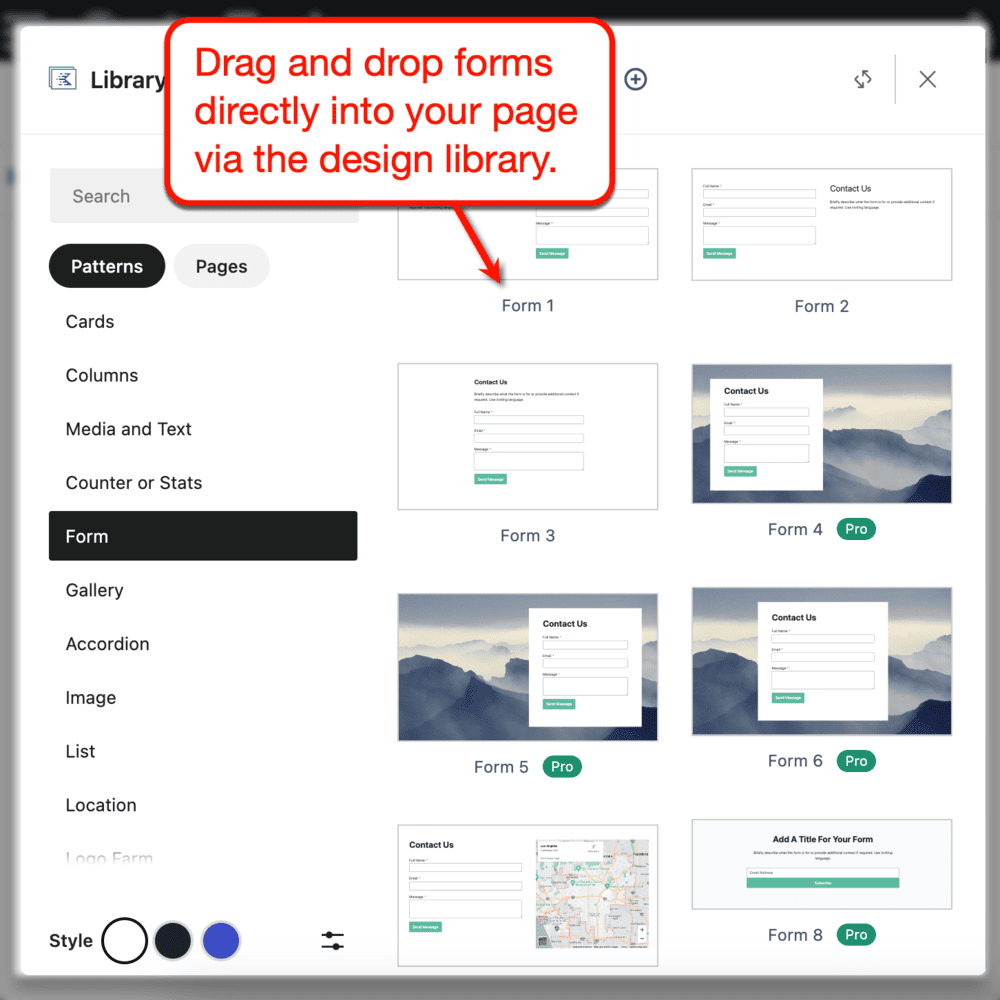Click the refresh/sync icon near top right
This screenshot has height=1000, width=1000.
863,78
